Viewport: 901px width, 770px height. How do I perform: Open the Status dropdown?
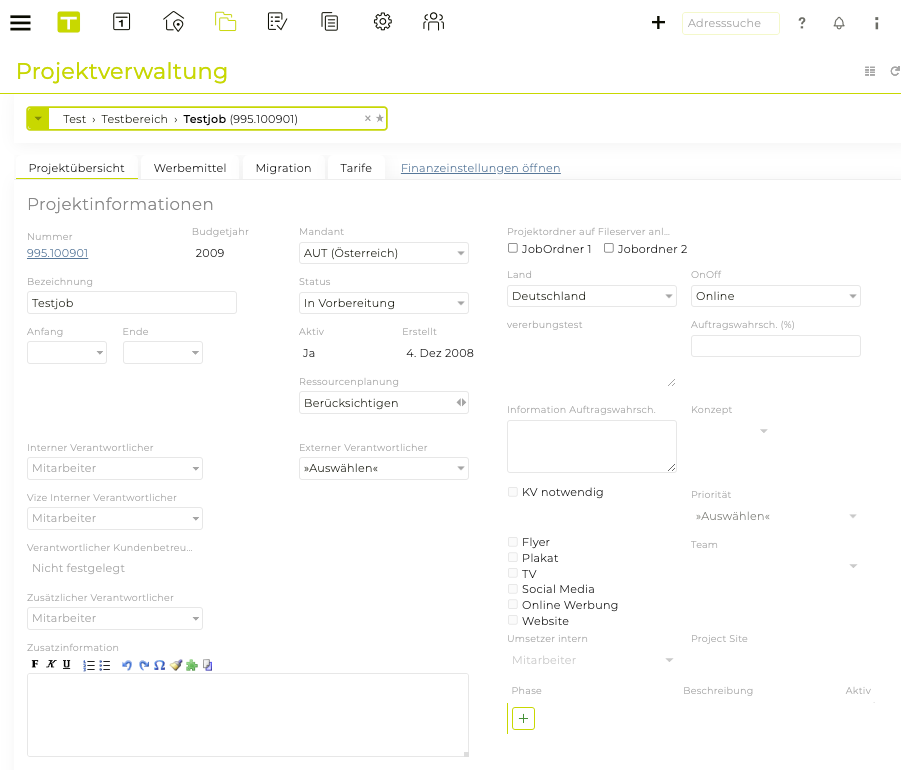(384, 303)
